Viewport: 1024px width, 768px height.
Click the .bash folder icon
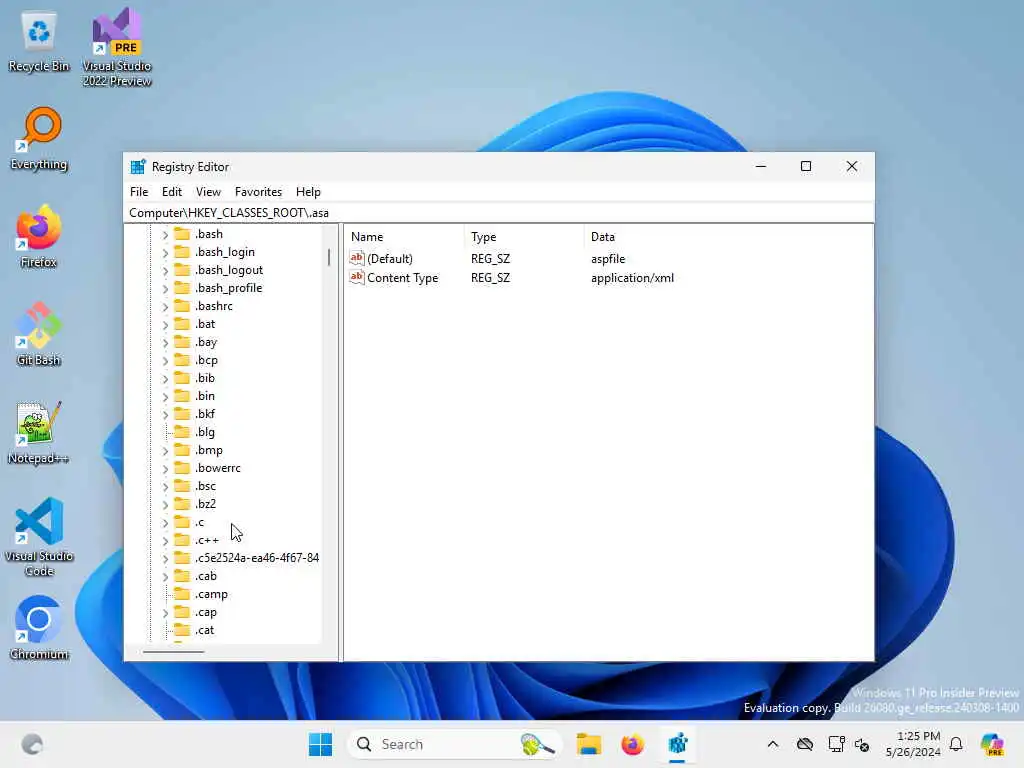point(182,234)
